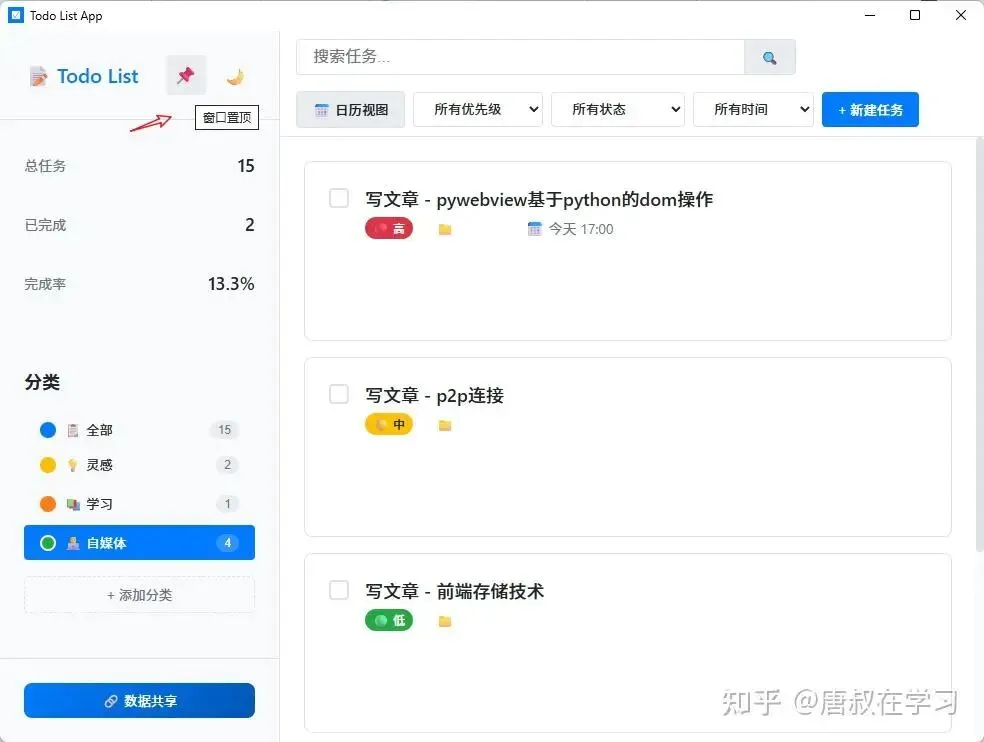Click the pin window-on-top icon
Screen dimensions: 984x742
click(186, 75)
